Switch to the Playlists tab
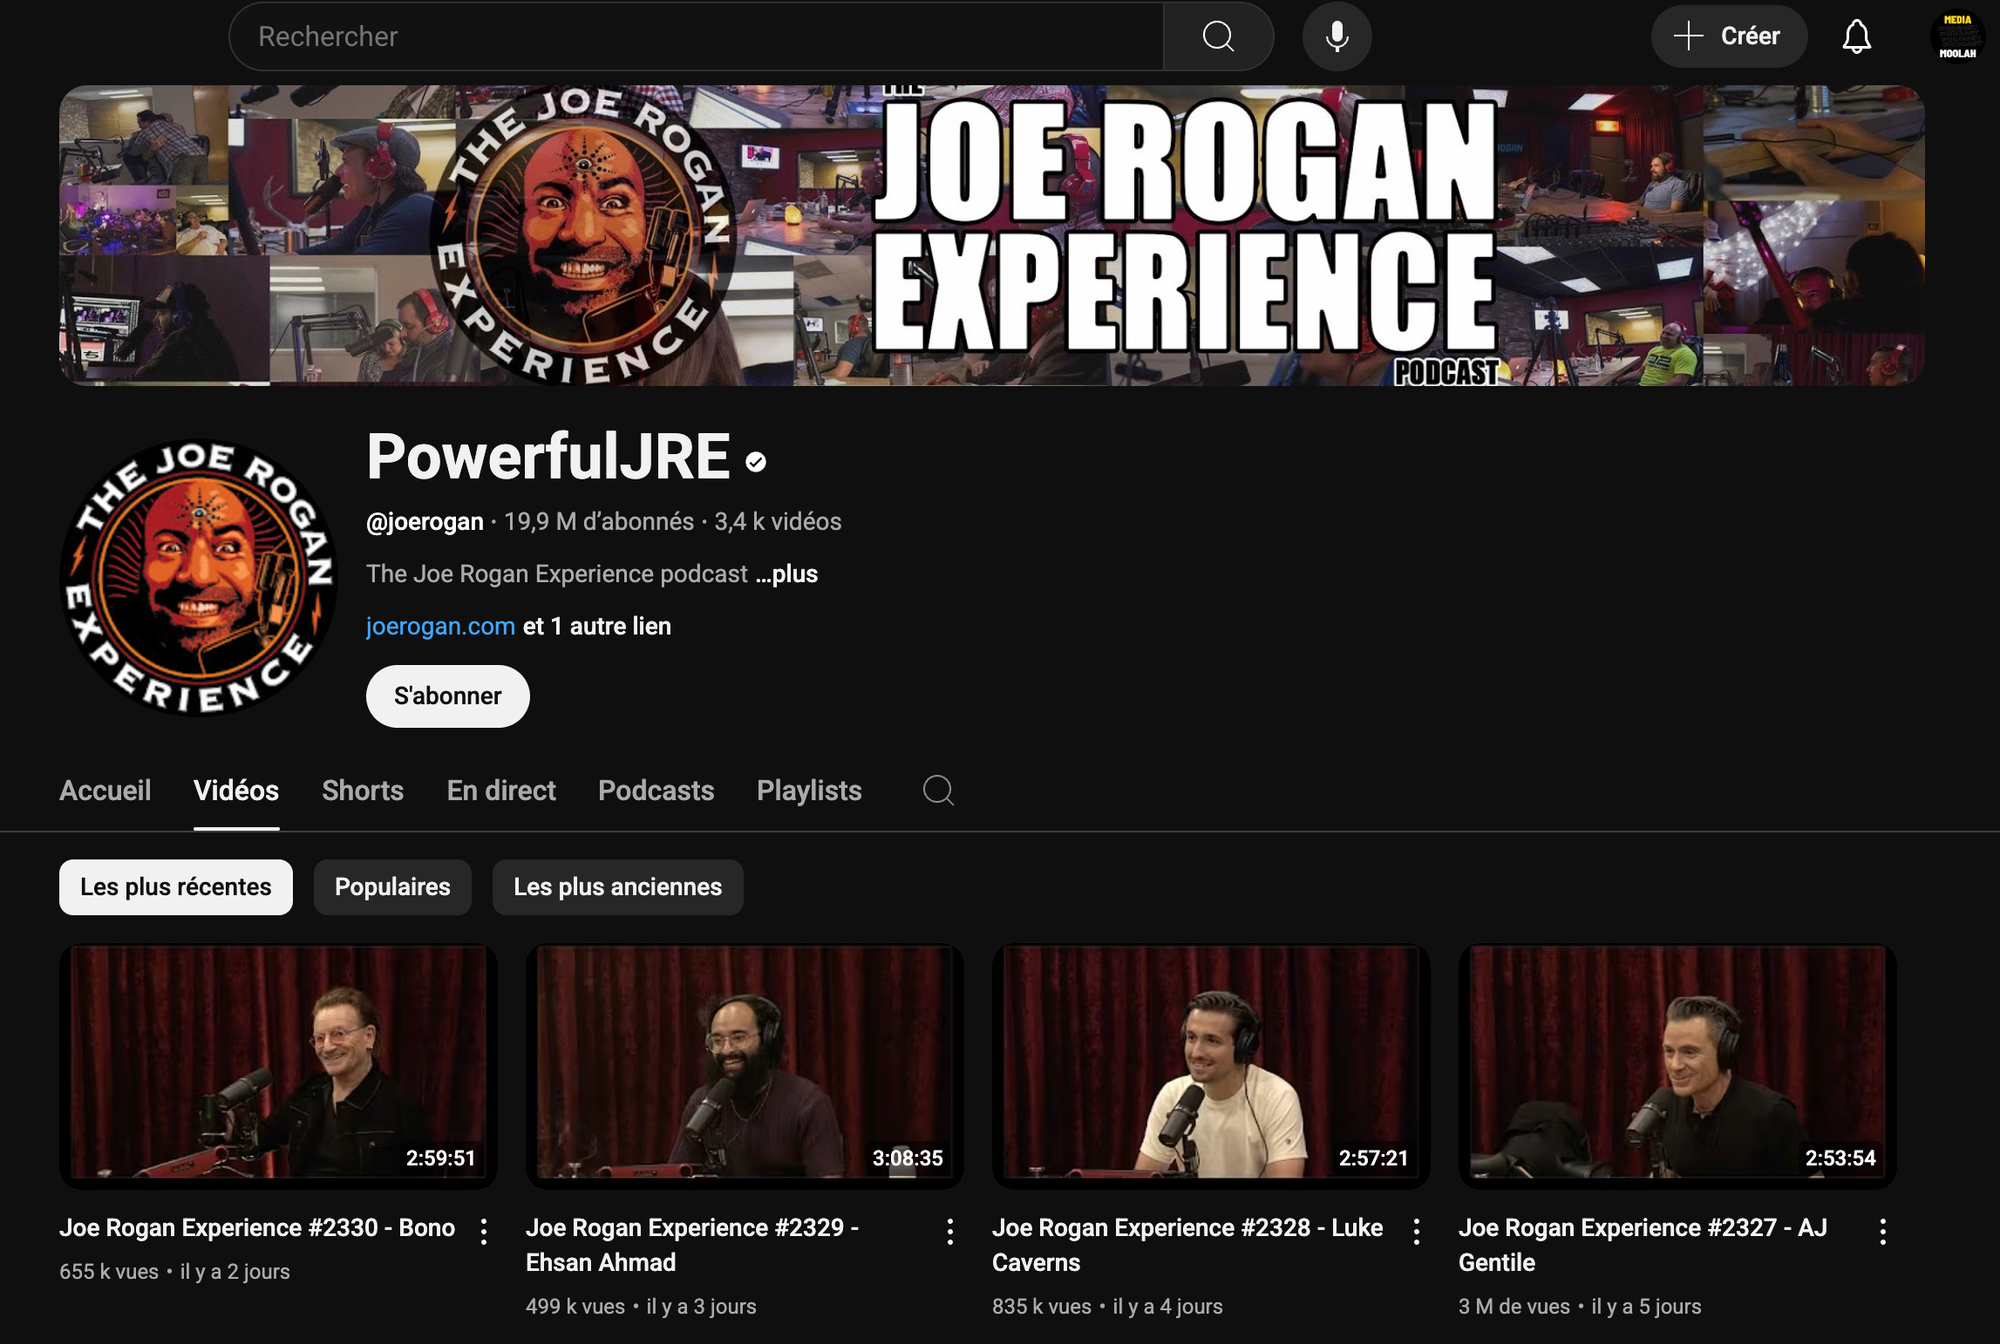The width and height of the screenshot is (2000, 1344). (809, 791)
